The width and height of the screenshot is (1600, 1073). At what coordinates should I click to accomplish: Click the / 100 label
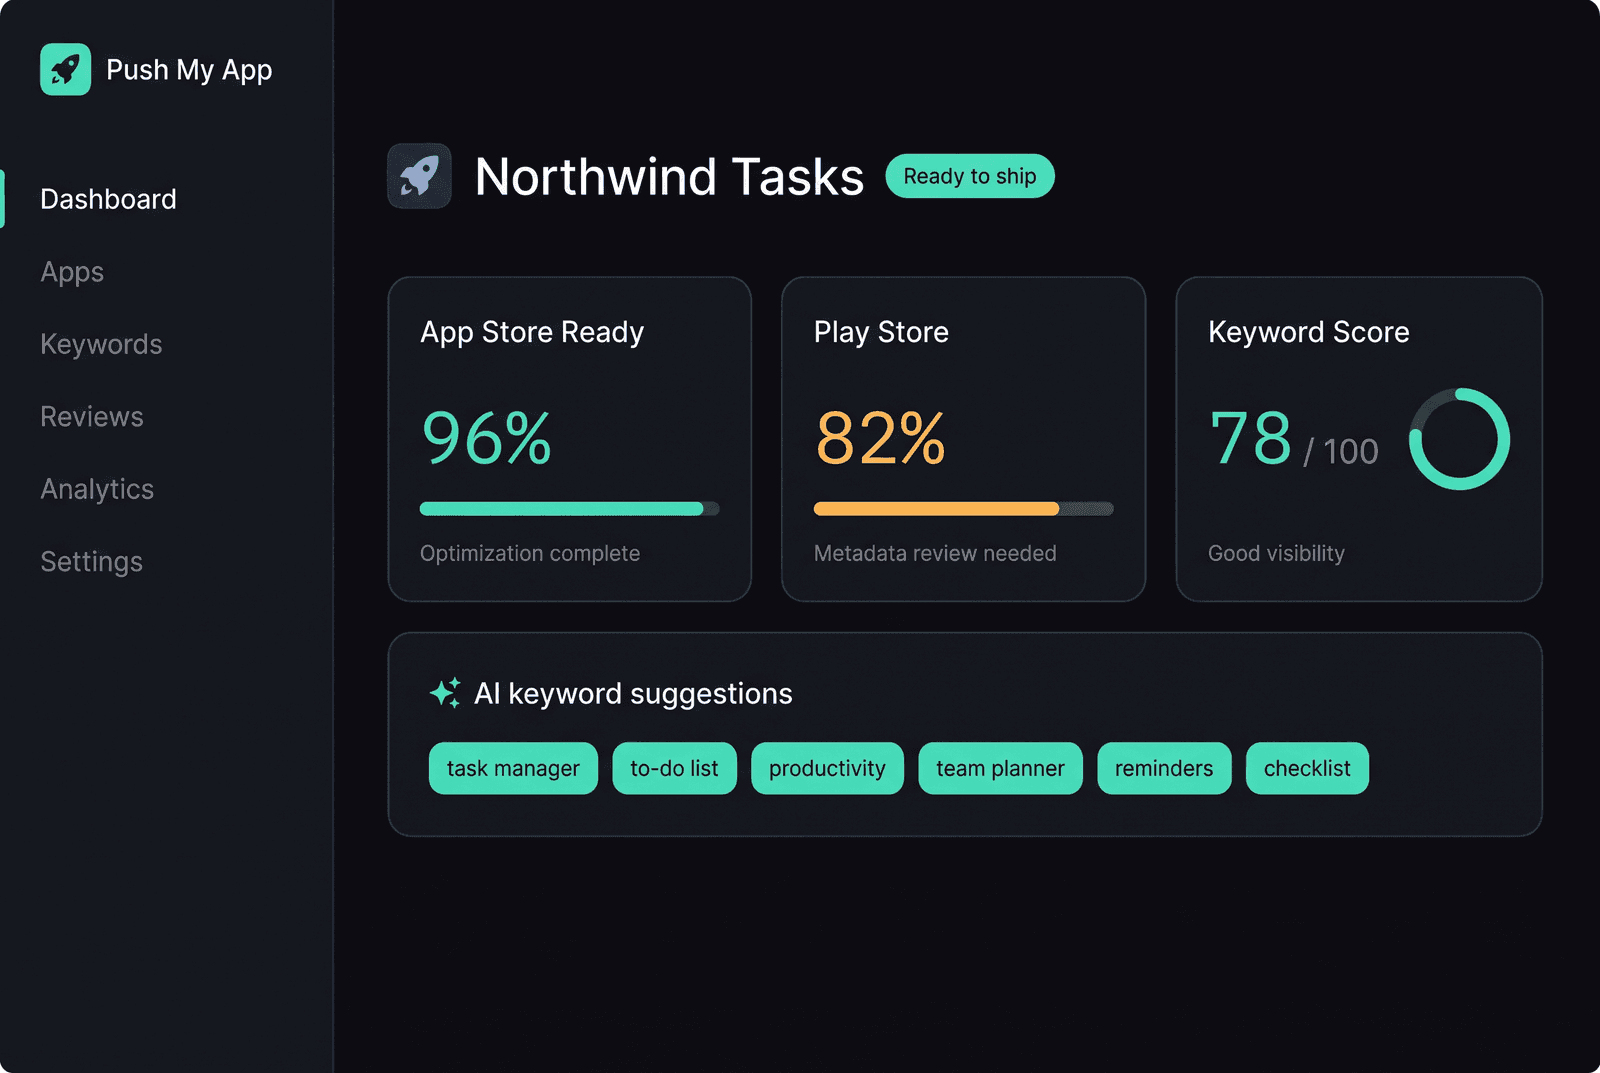coord(1341,451)
